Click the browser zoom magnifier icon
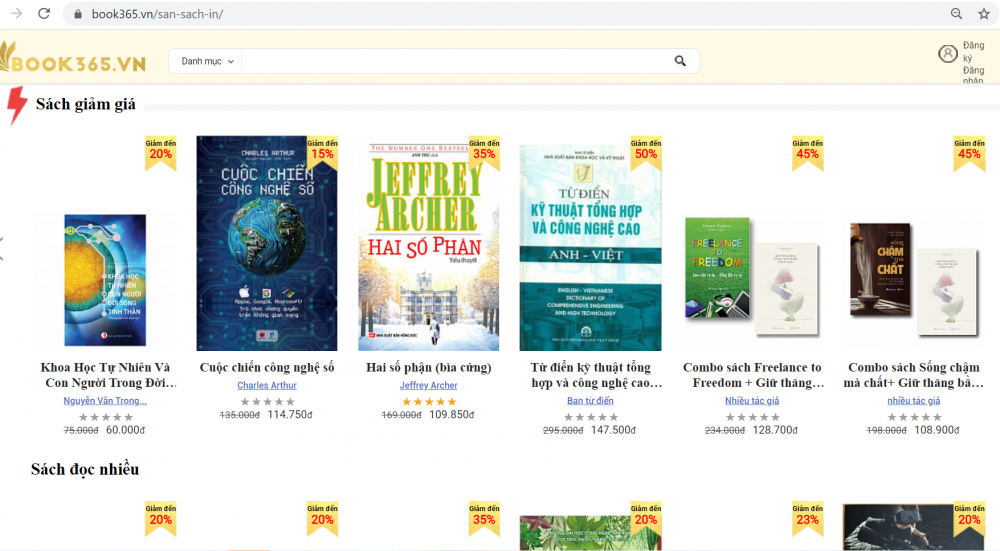The image size is (1000, 551). (x=957, y=14)
